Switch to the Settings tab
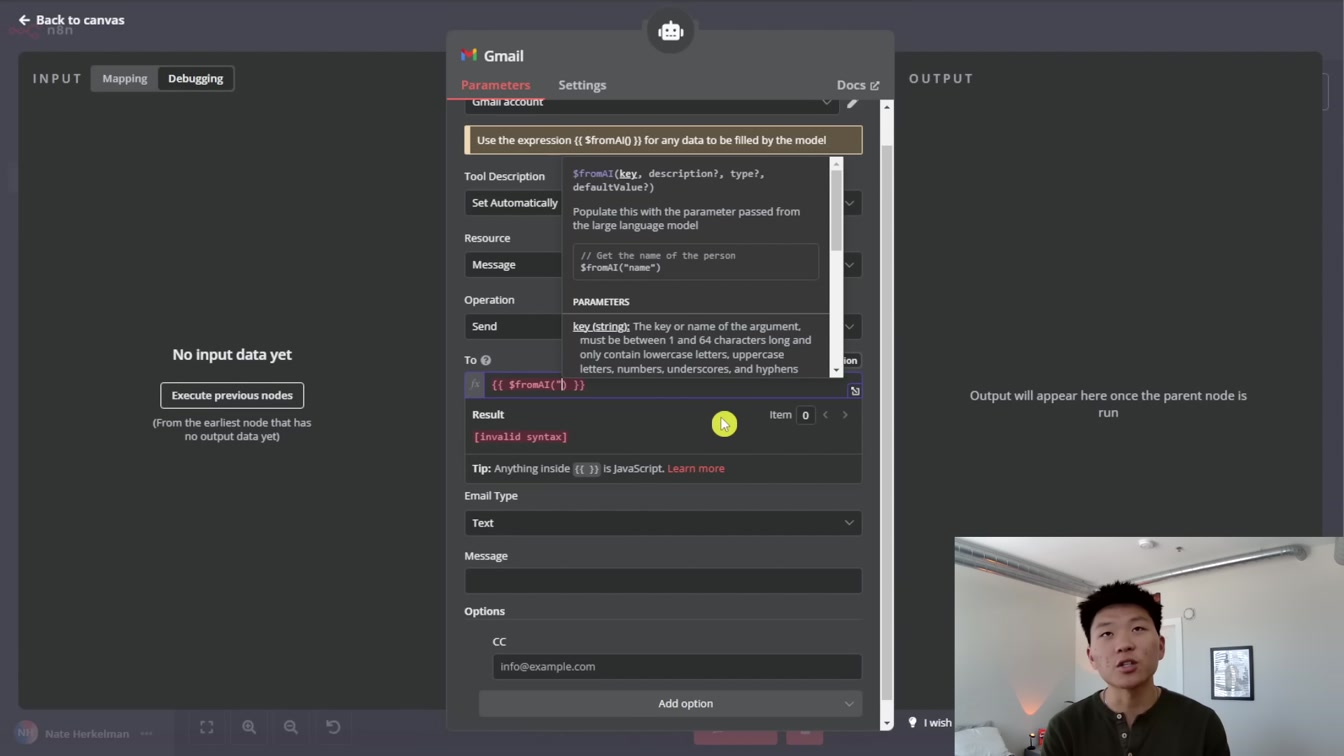This screenshot has width=1344, height=756. (582, 85)
